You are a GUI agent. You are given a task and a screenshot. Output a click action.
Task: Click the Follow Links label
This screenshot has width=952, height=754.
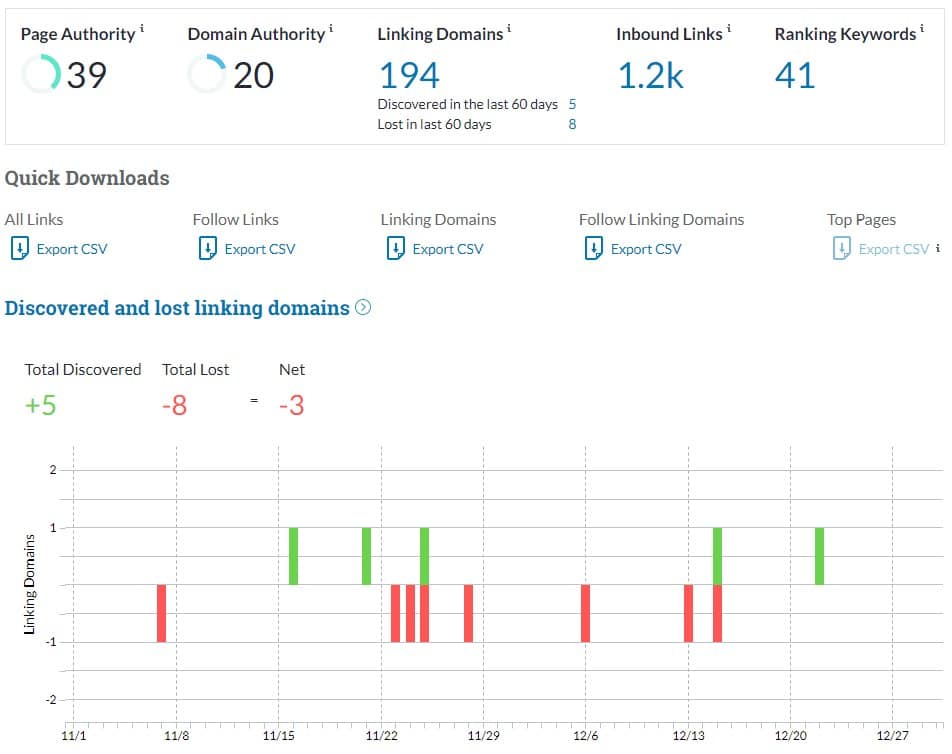coord(236,219)
